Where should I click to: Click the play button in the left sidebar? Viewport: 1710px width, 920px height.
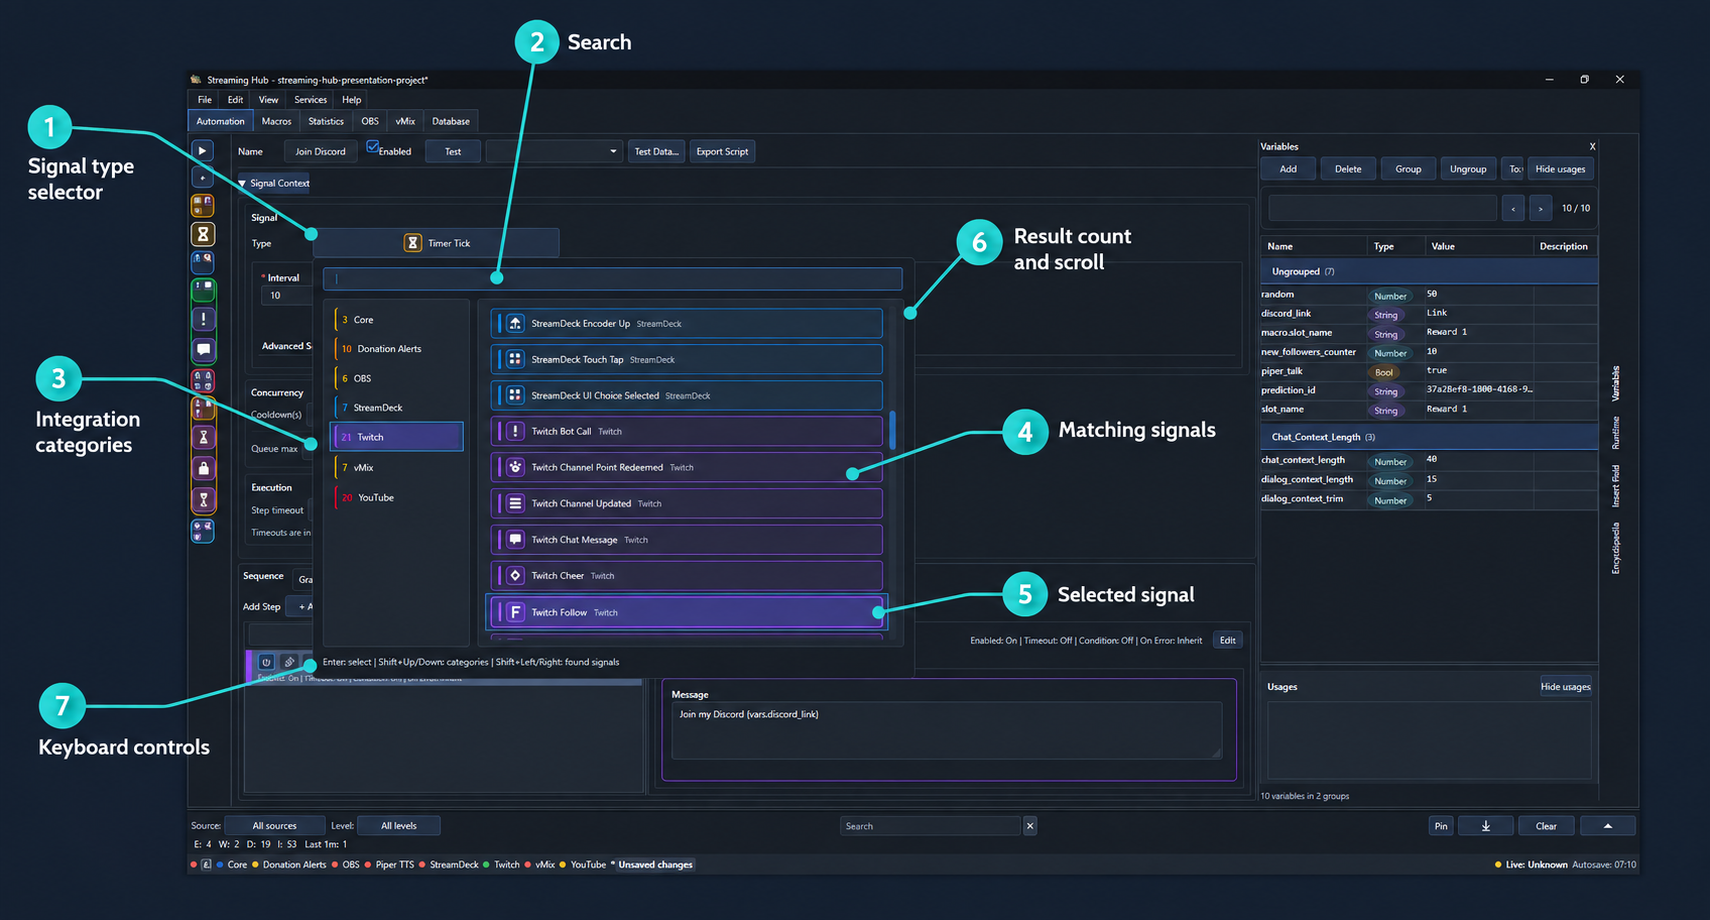coord(202,151)
